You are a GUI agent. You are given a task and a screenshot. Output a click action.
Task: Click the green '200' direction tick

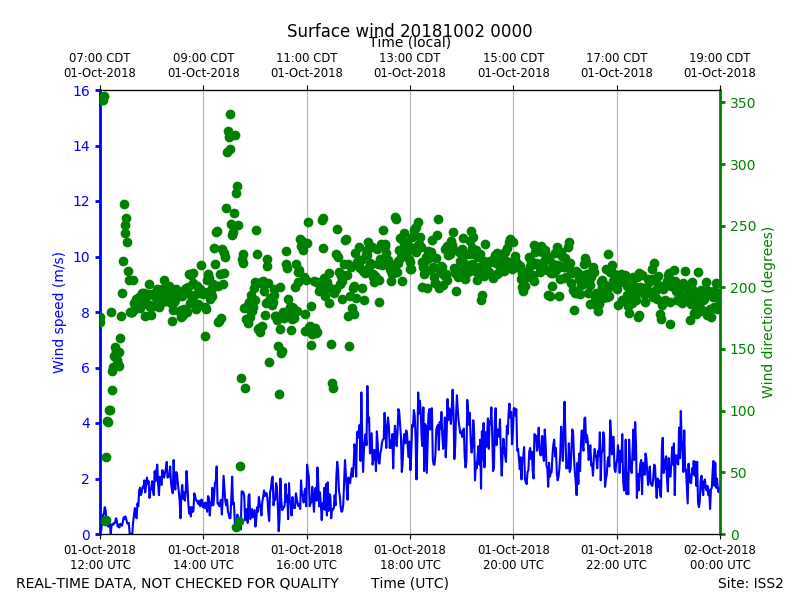pyautogui.click(x=742, y=288)
